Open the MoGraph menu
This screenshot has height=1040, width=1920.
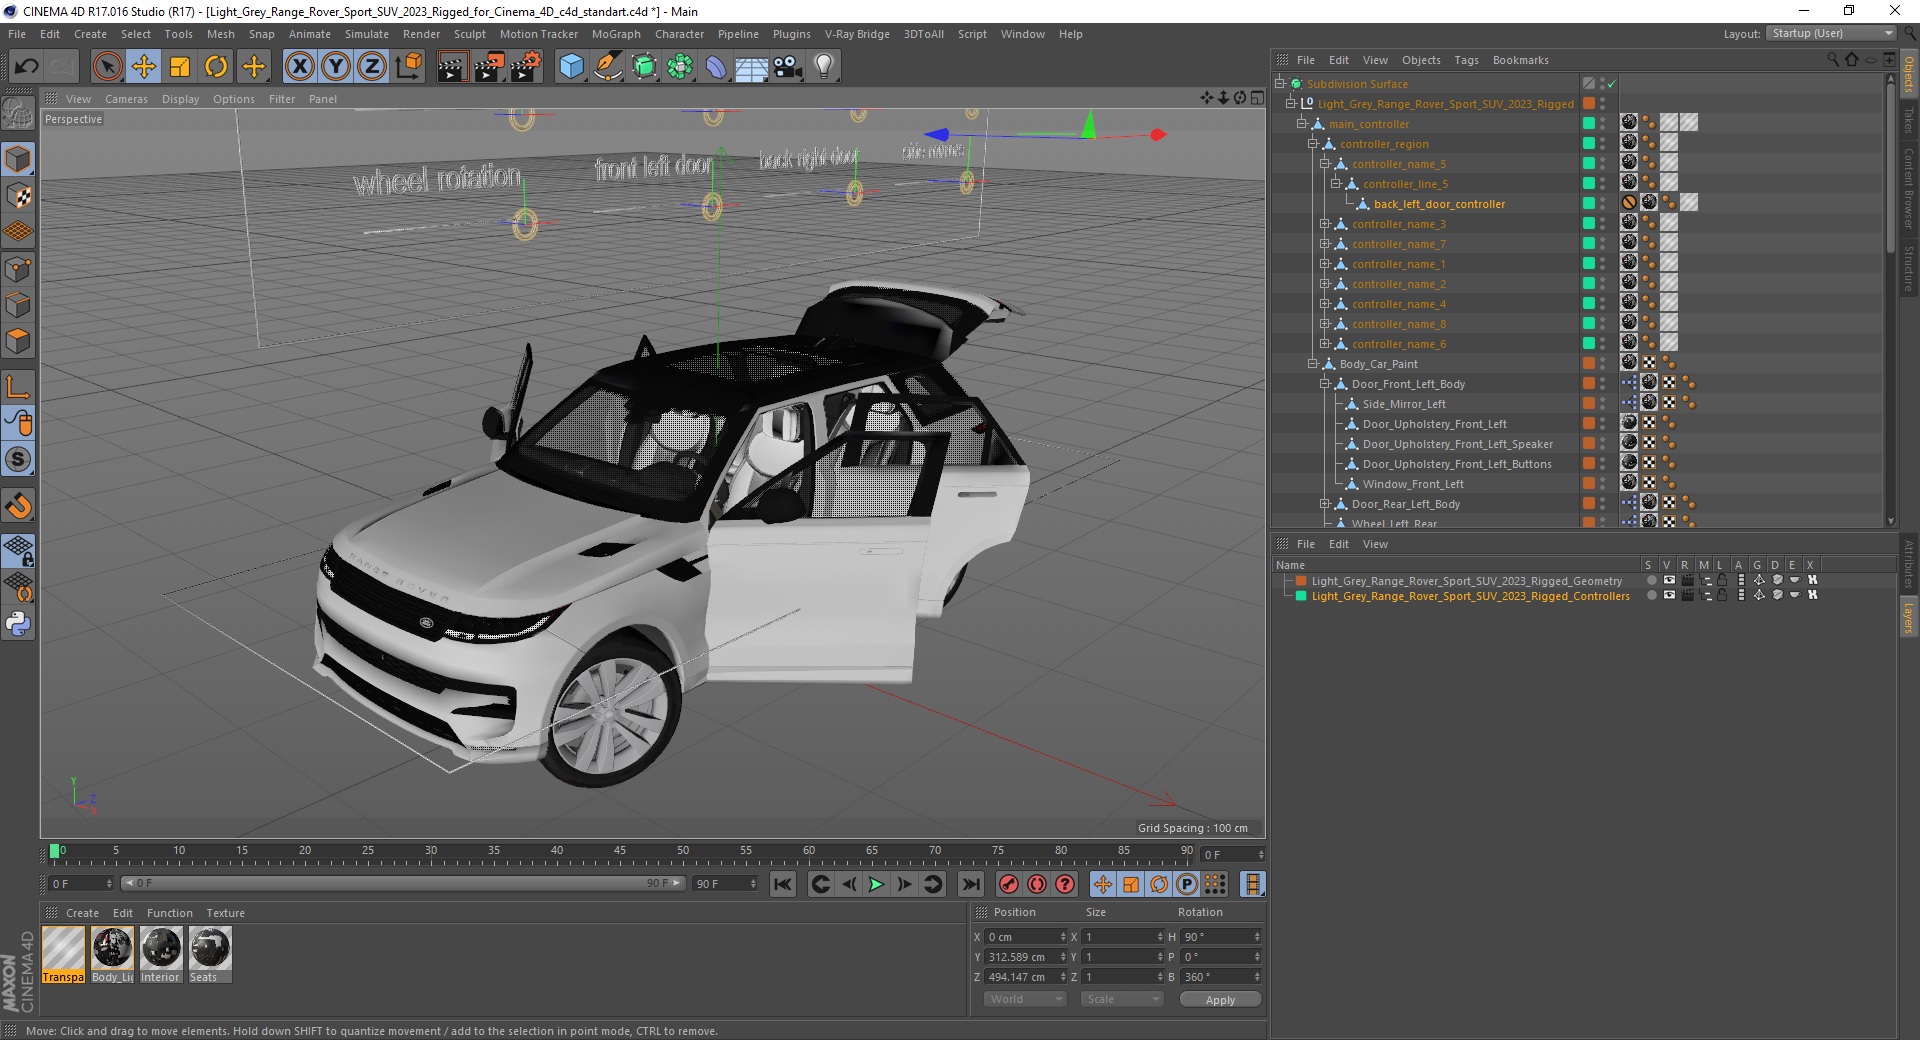616,34
